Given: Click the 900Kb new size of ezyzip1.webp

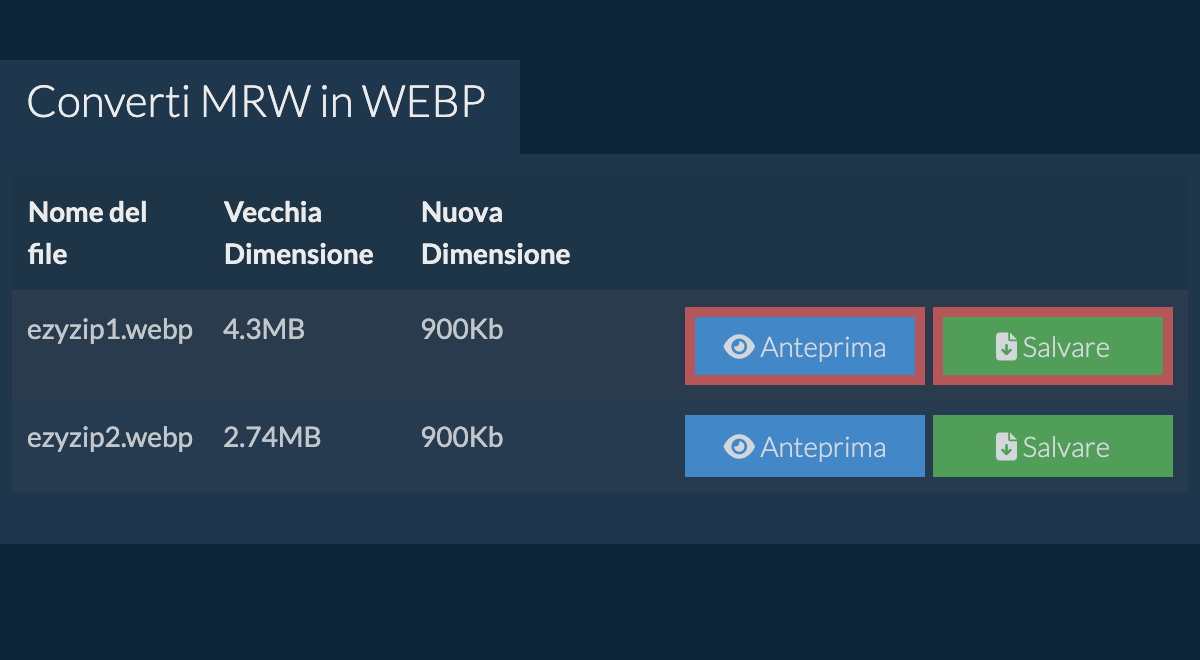Looking at the screenshot, I should 462,329.
